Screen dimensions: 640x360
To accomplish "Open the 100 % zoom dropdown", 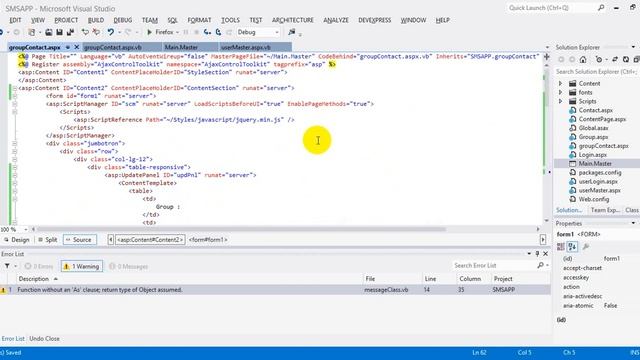I will [x=26, y=229].
